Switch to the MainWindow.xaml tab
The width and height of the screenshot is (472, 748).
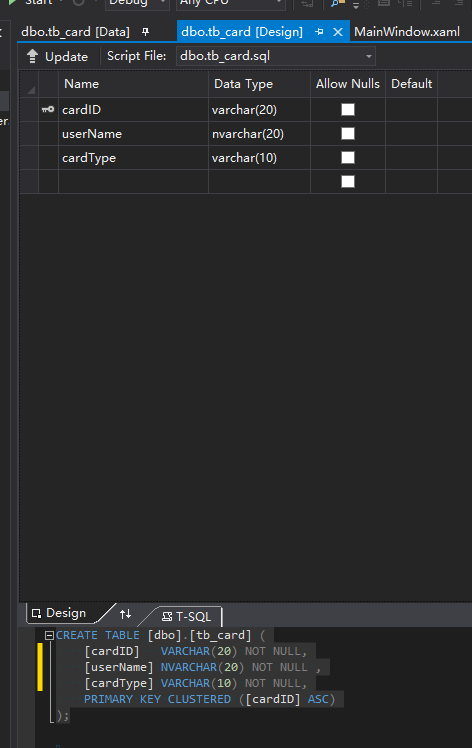[407, 32]
